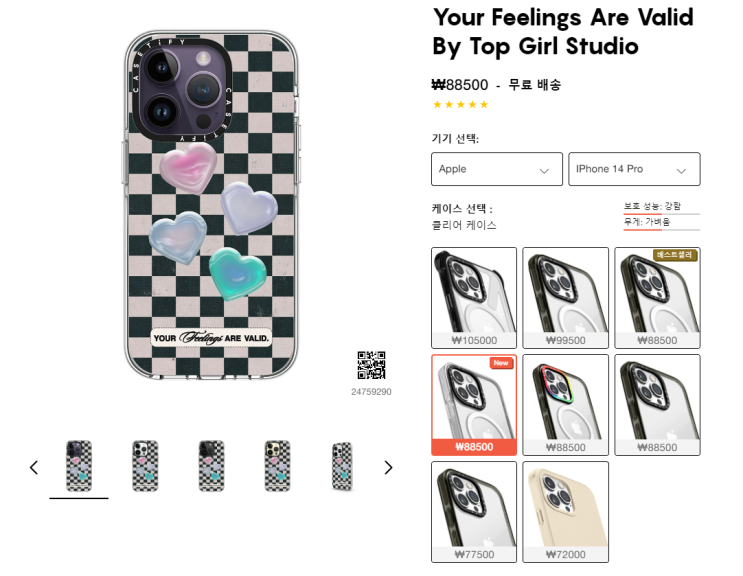Select the ₩77500 case option

coord(474,512)
